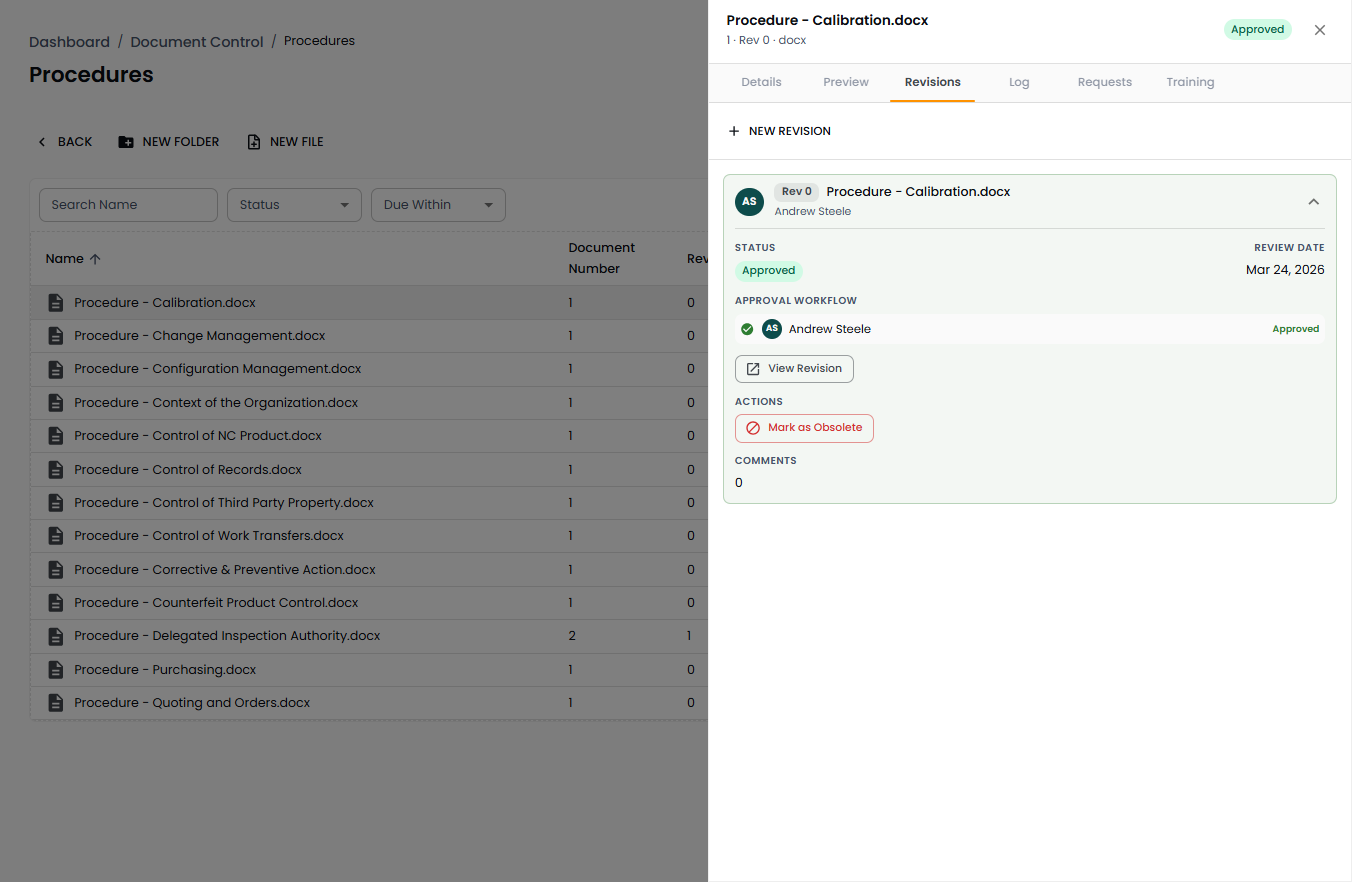Click the back chevron arrow

pos(42,142)
